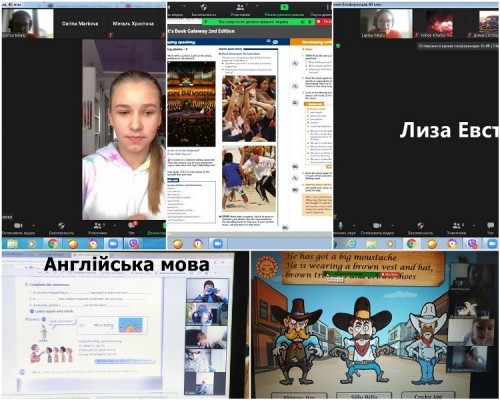500x400 pixels.
Task: Select Larisa Mialo thumbnail in top-right window
Action: tap(386, 23)
